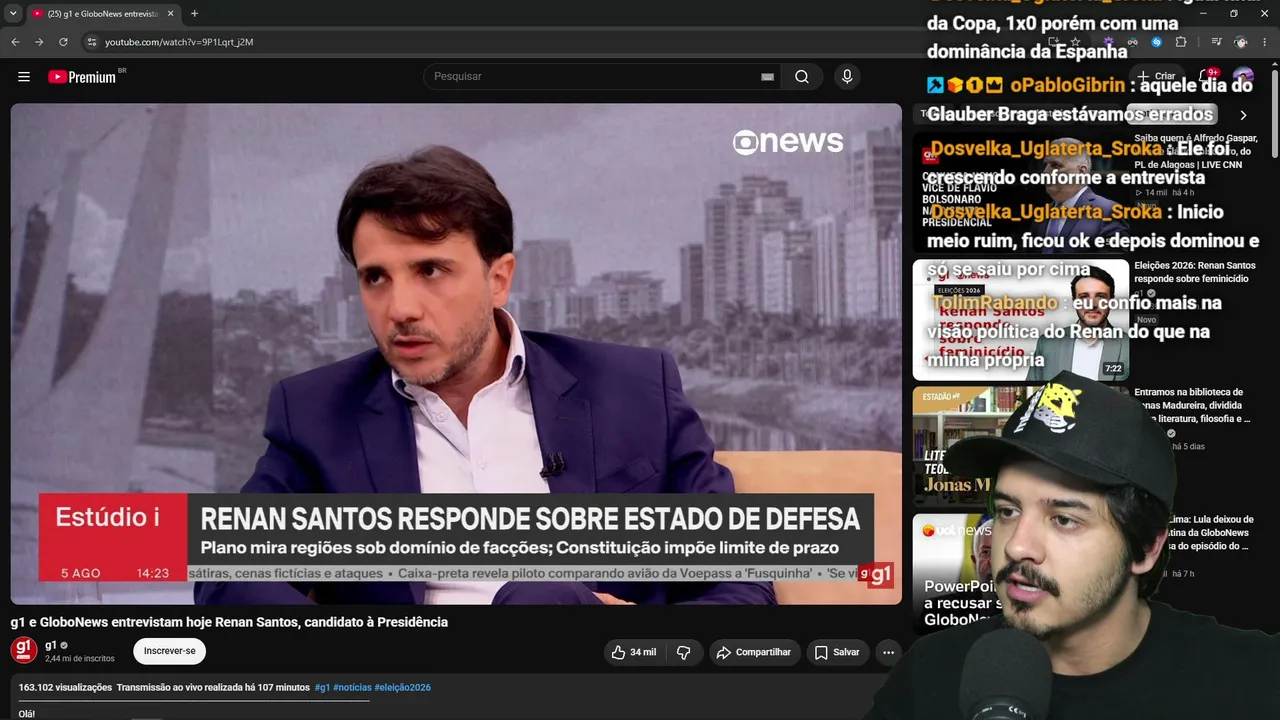Click the '2,44 mi de inscritos' text
Viewport: 1280px width, 720px height.
pyautogui.click(x=80, y=659)
